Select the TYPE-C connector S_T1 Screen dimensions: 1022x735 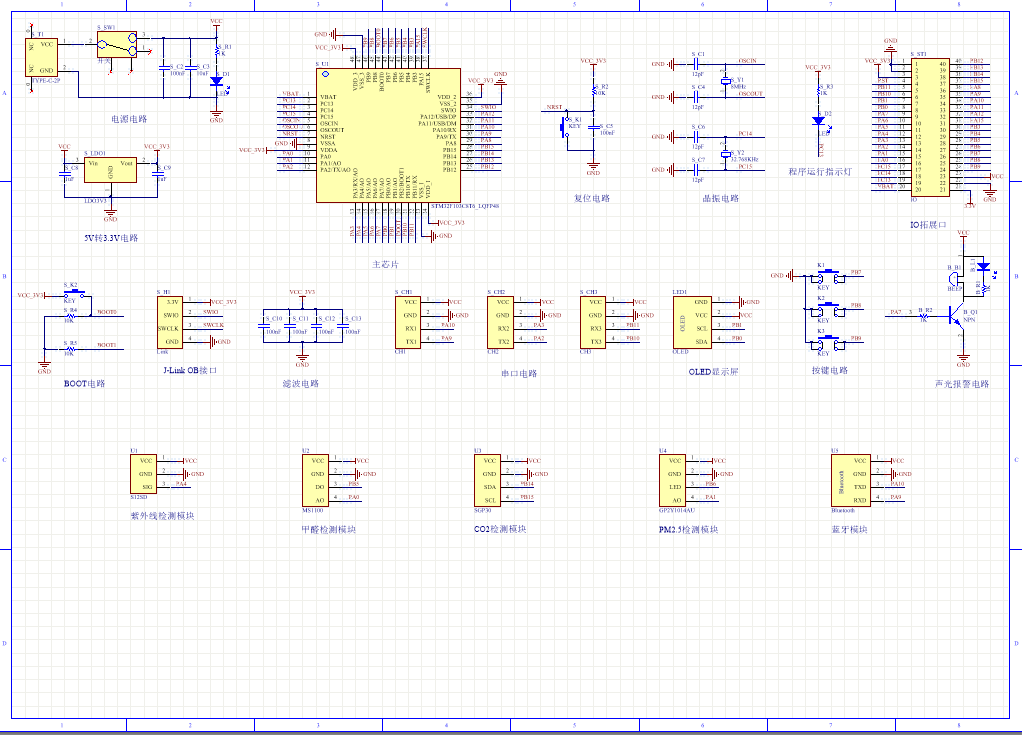(x=42, y=57)
